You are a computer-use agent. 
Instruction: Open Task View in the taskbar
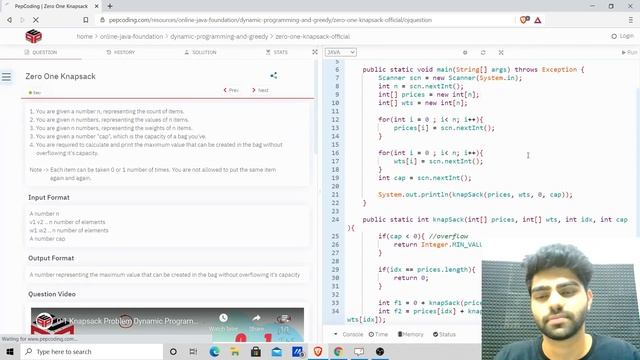tap(193, 351)
